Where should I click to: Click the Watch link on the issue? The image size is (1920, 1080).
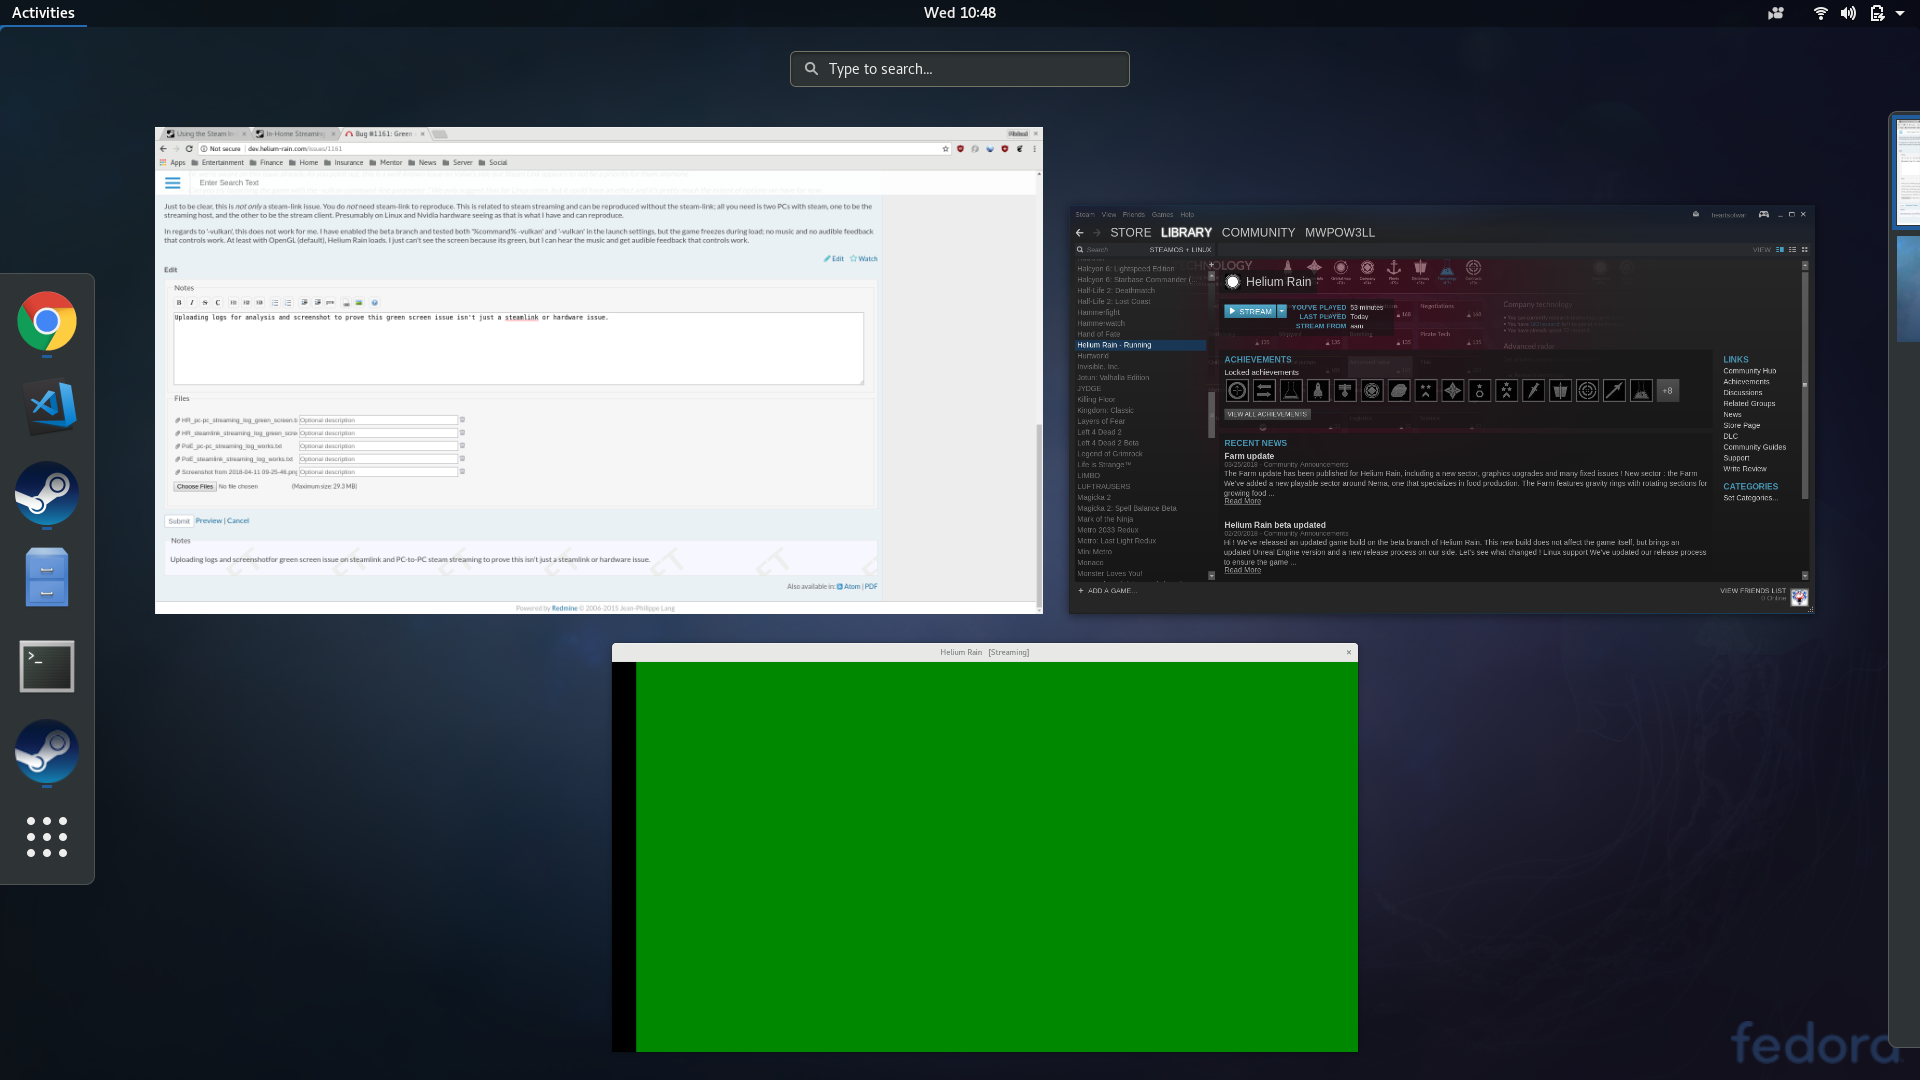[x=864, y=259]
